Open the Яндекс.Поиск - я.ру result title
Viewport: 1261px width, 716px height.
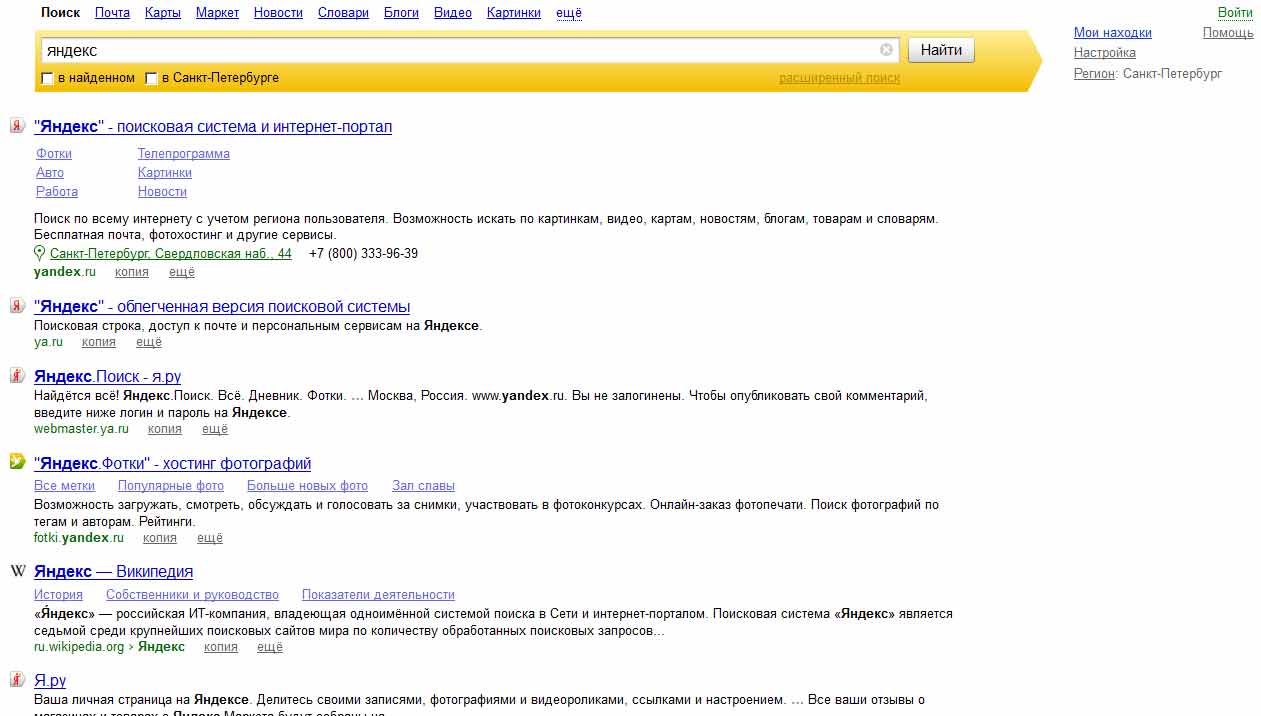[x=108, y=377]
